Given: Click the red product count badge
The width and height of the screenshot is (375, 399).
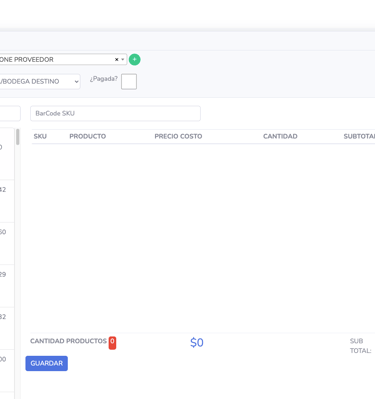Looking at the screenshot, I should coord(112,343).
